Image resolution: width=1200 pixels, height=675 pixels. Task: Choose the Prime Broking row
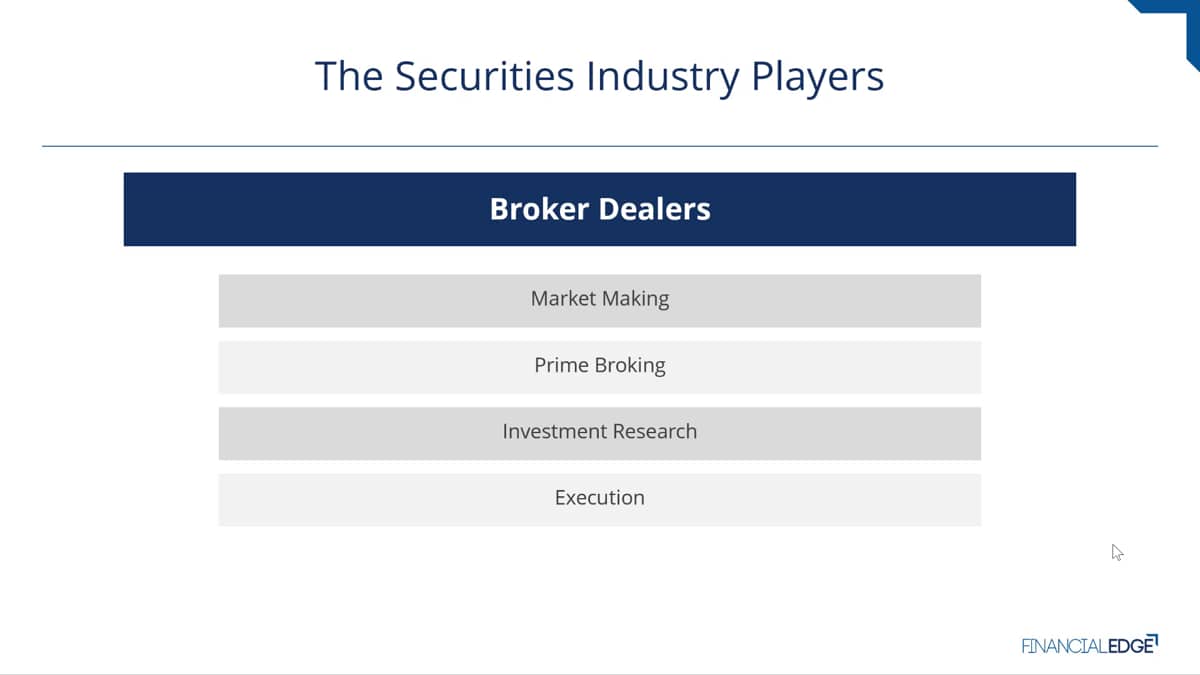(600, 367)
